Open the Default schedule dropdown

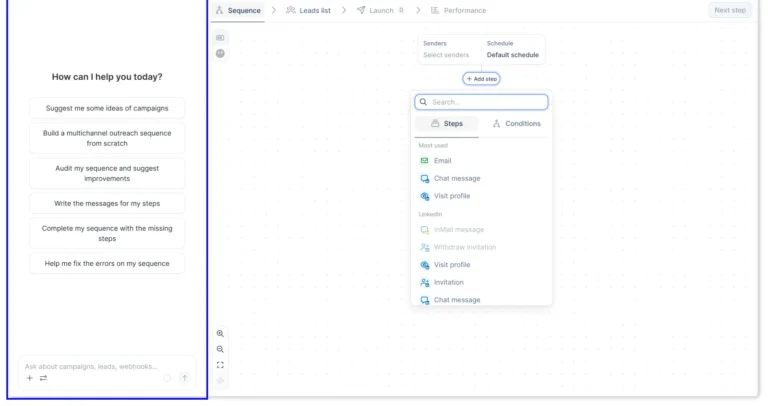512,55
